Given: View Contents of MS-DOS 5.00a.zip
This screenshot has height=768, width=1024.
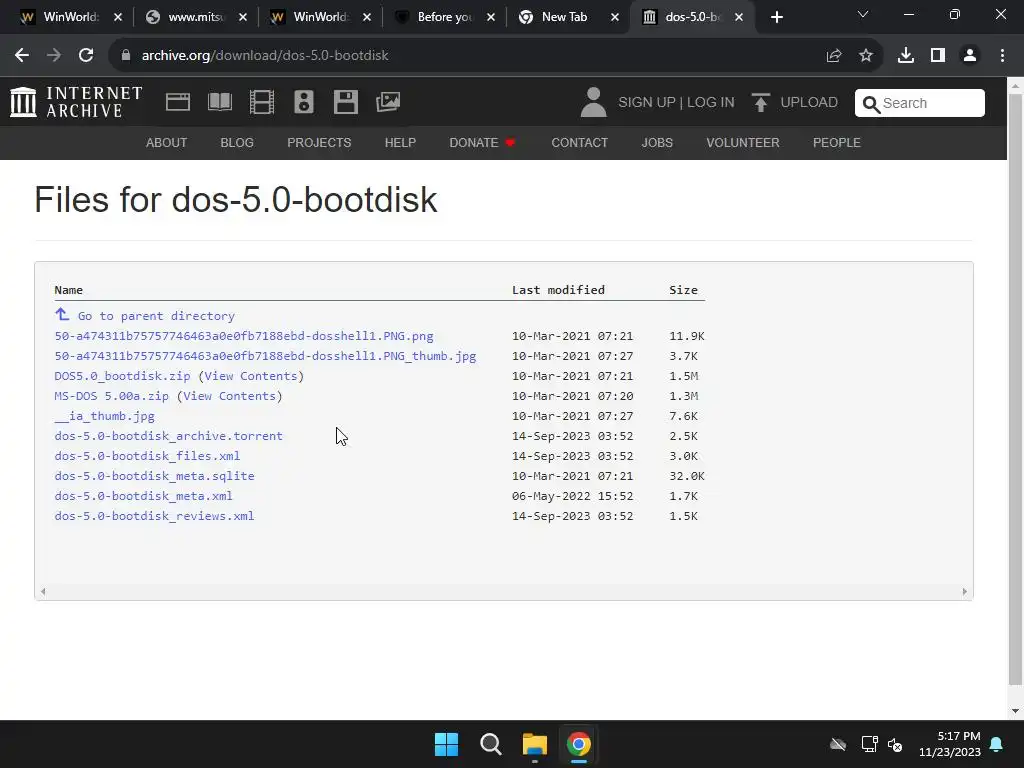Looking at the screenshot, I should pyautogui.click(x=229, y=396).
